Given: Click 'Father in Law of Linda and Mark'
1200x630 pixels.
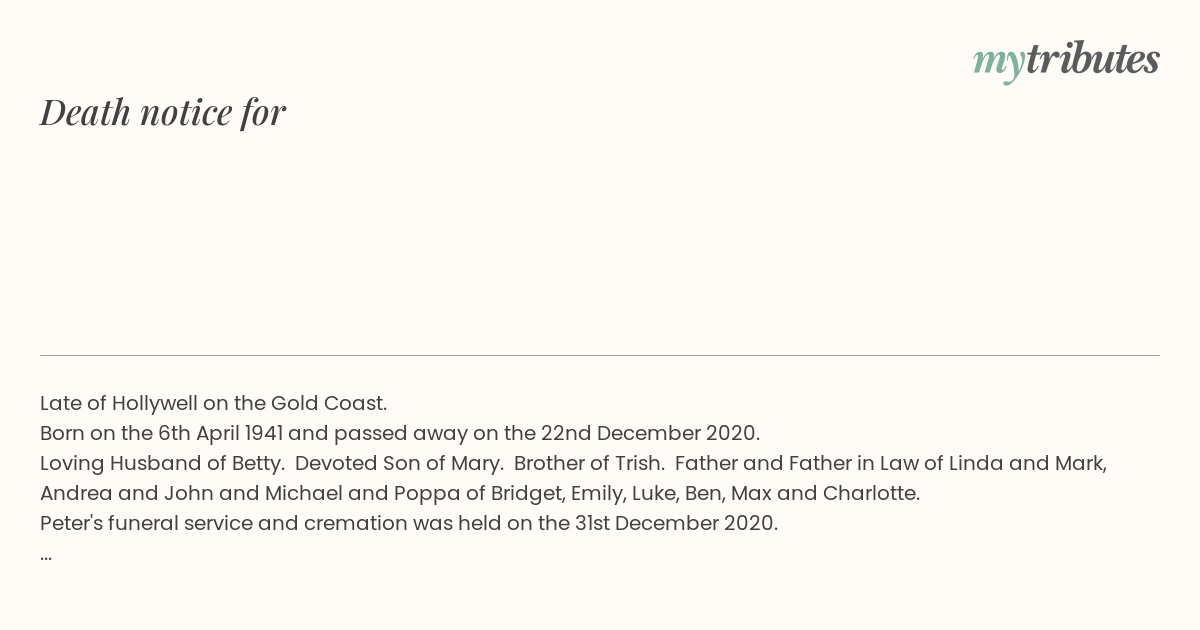Looking at the screenshot, I should pos(947,463).
